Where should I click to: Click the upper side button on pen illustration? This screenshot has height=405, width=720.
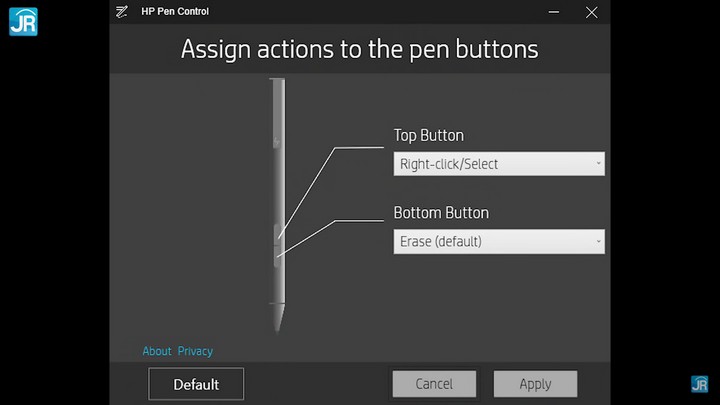(x=277, y=236)
